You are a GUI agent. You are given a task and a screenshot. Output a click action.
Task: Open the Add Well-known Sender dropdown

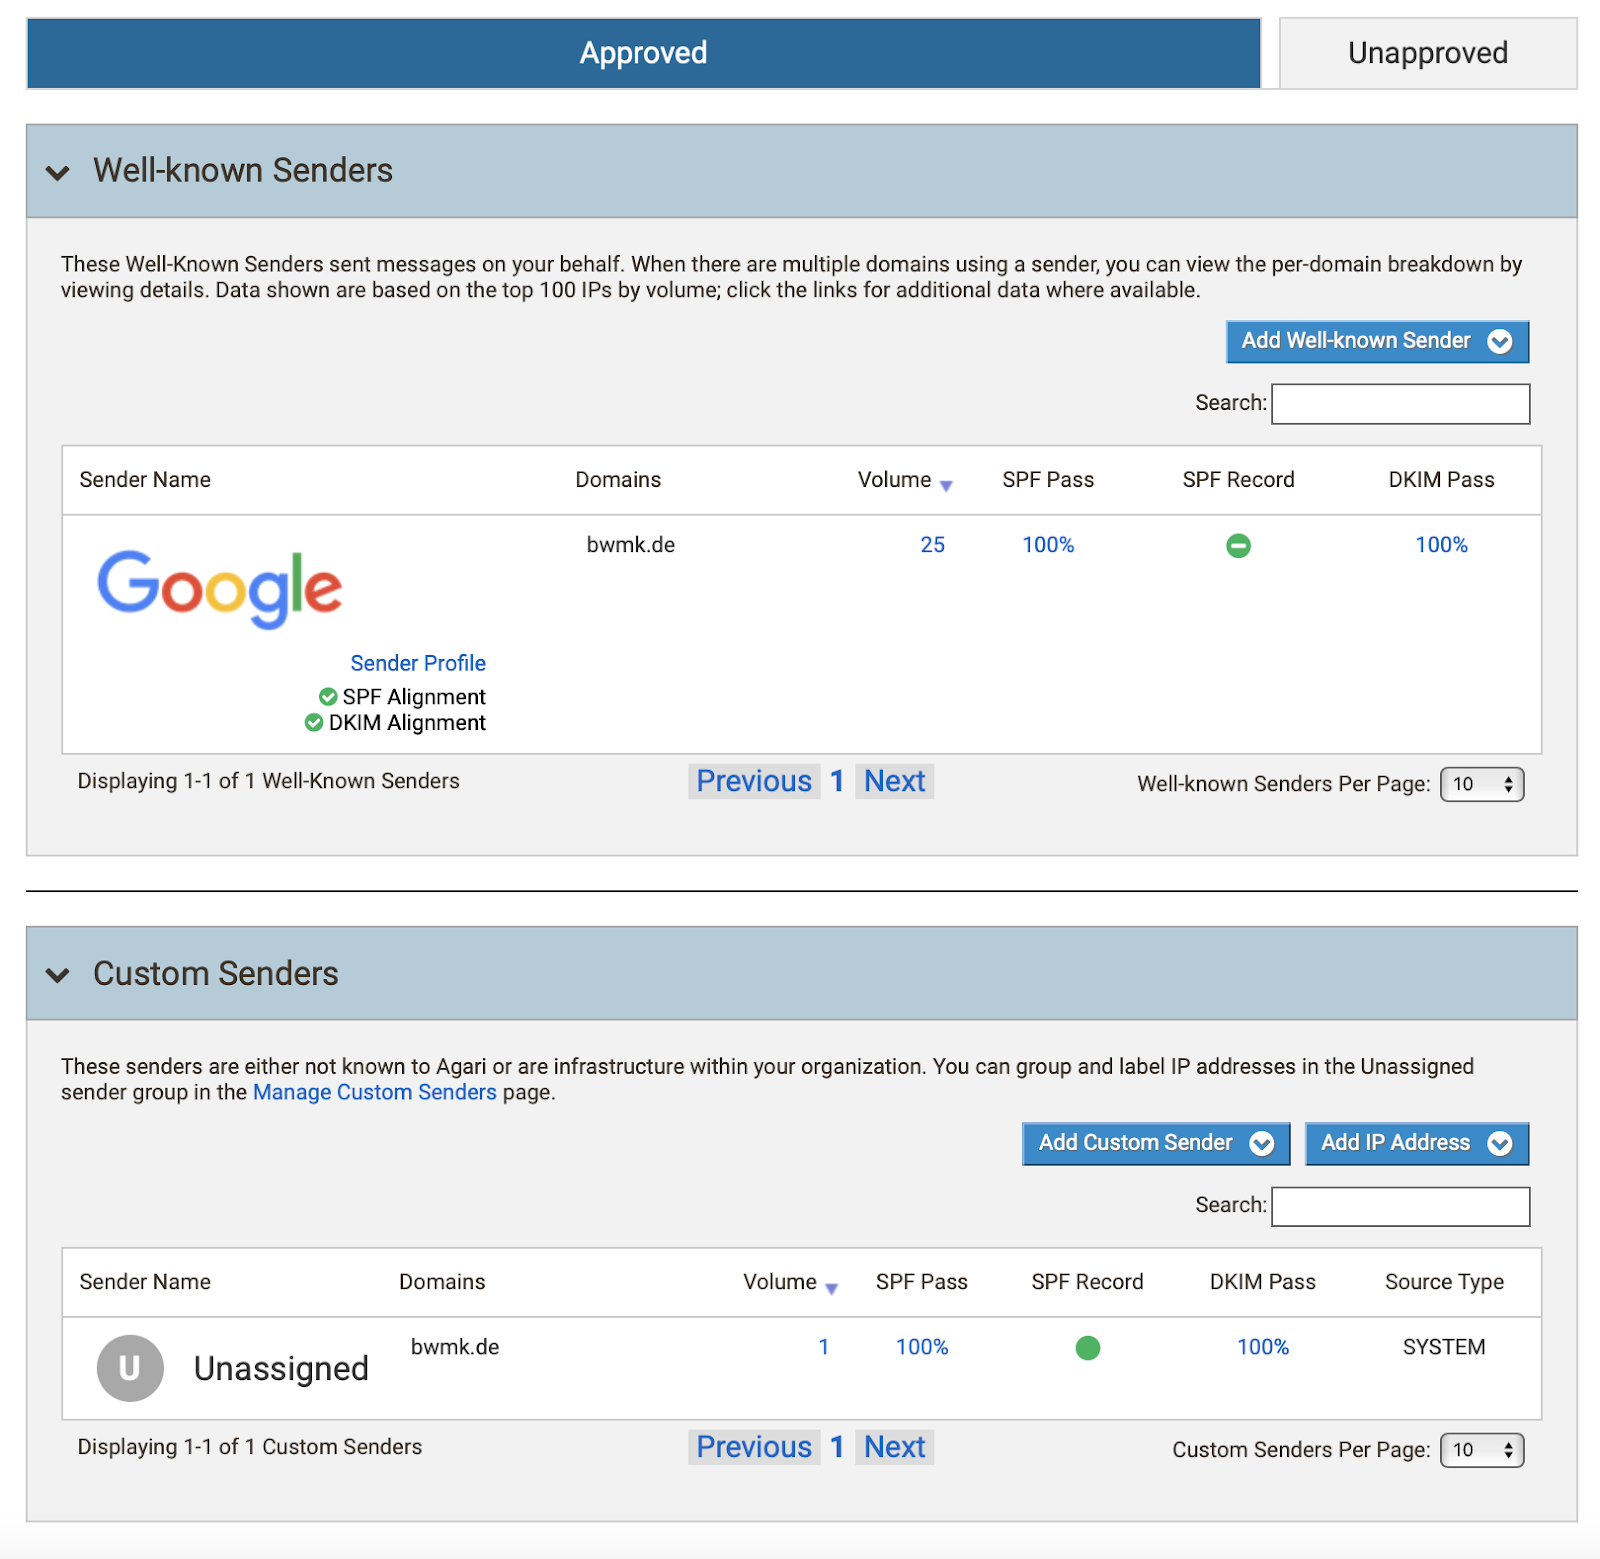pyautogui.click(x=1377, y=341)
